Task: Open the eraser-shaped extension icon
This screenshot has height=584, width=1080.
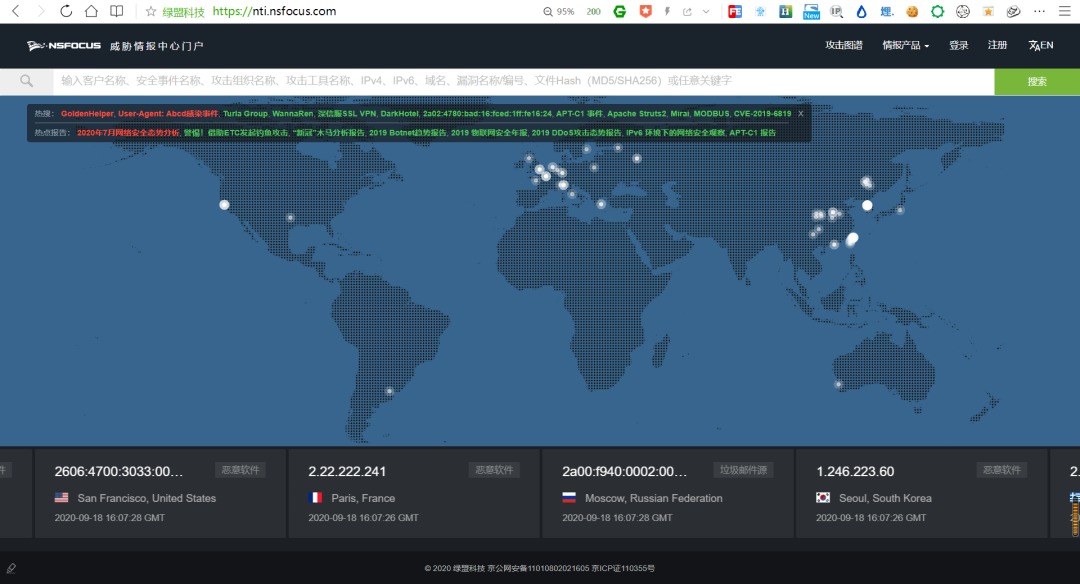Action: point(1013,11)
